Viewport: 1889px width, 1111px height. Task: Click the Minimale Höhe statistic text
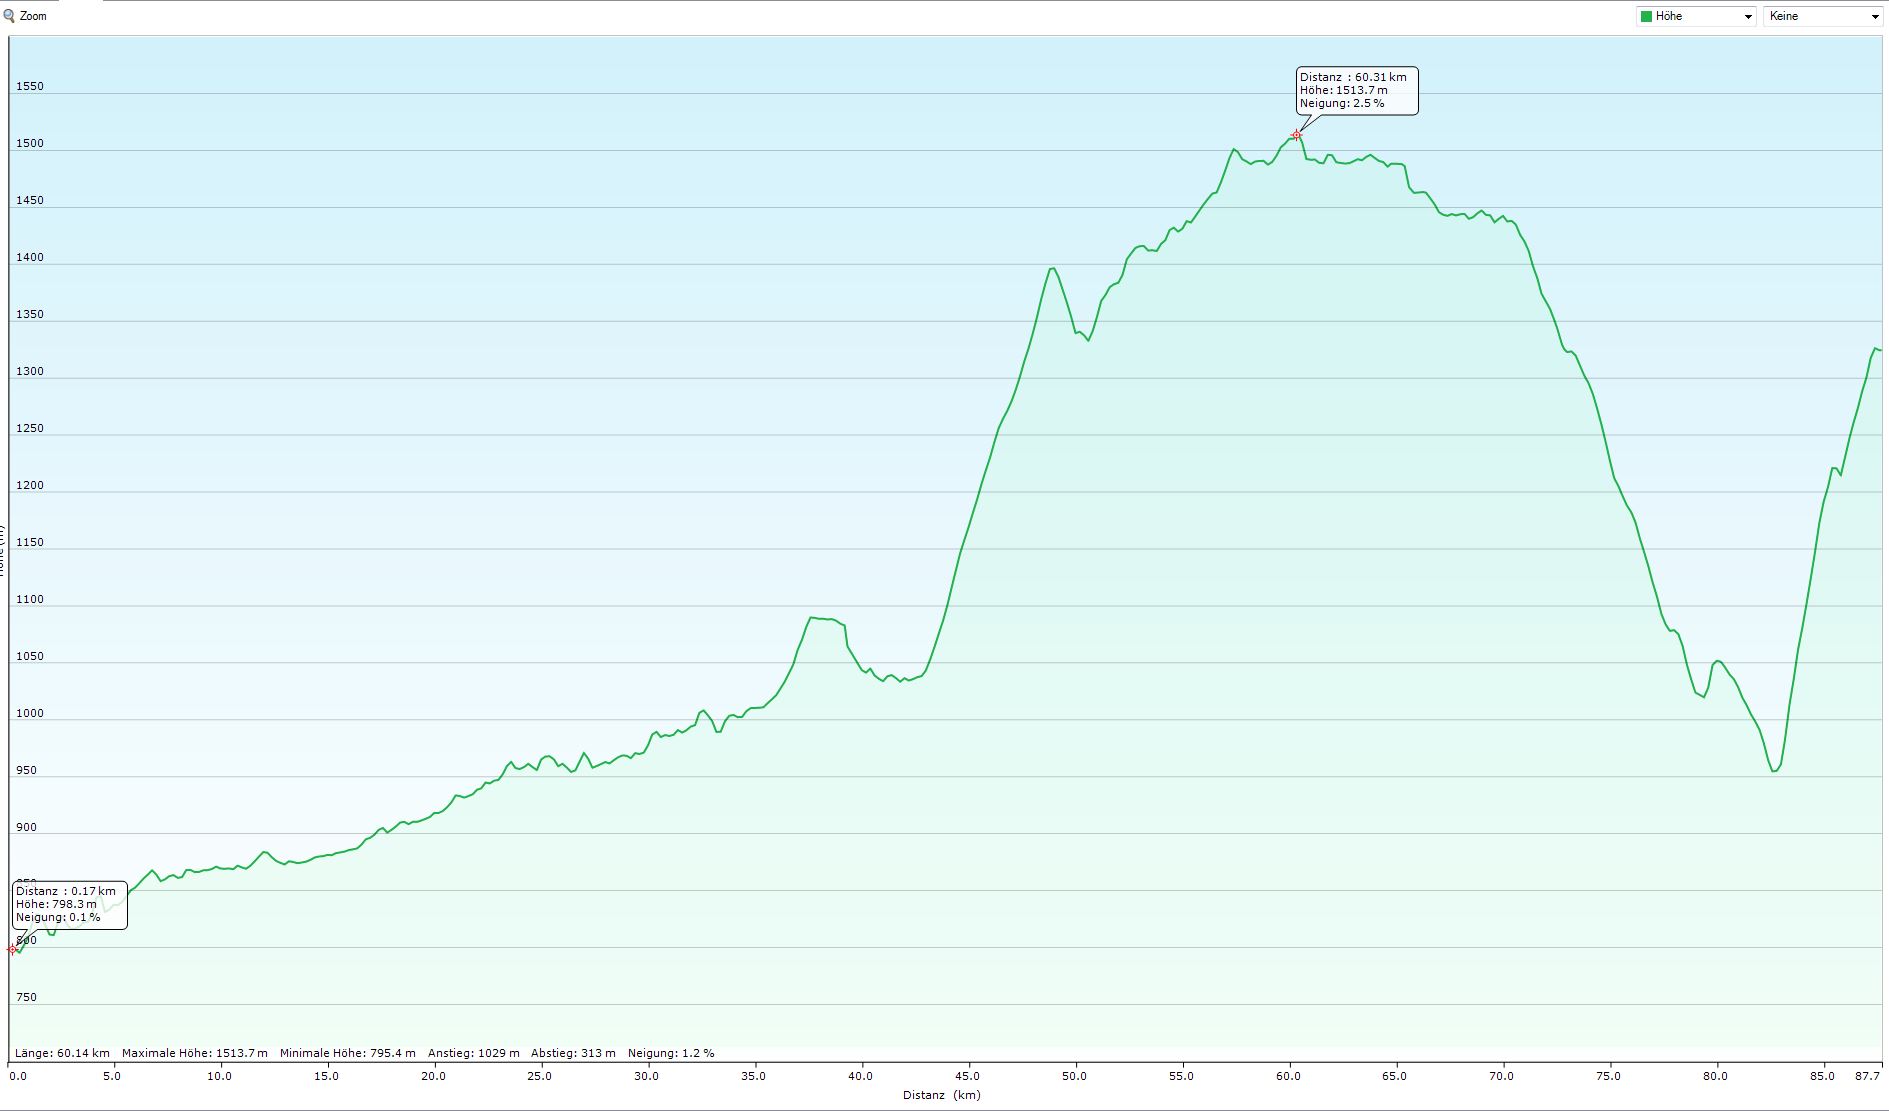347,1053
